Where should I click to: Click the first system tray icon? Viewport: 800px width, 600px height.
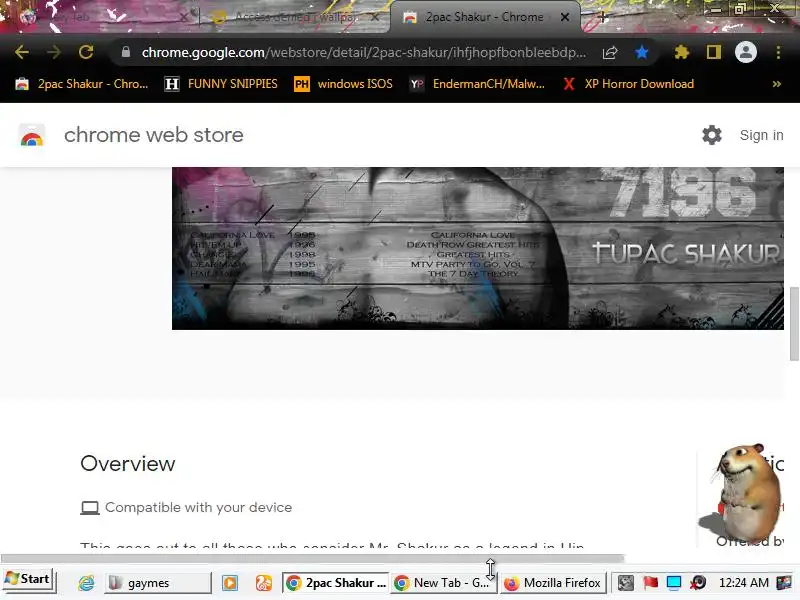click(626, 582)
